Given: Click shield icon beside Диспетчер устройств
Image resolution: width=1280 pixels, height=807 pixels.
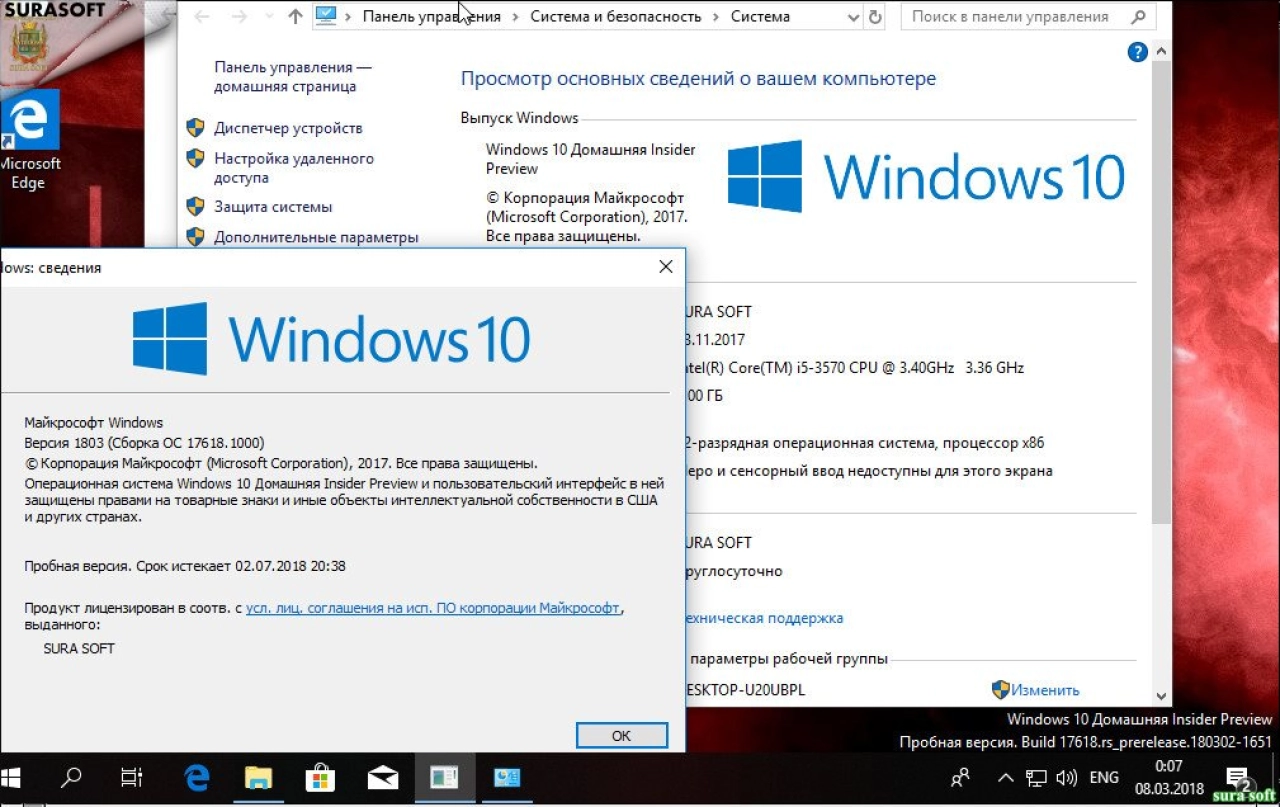Looking at the screenshot, I should (x=195, y=128).
